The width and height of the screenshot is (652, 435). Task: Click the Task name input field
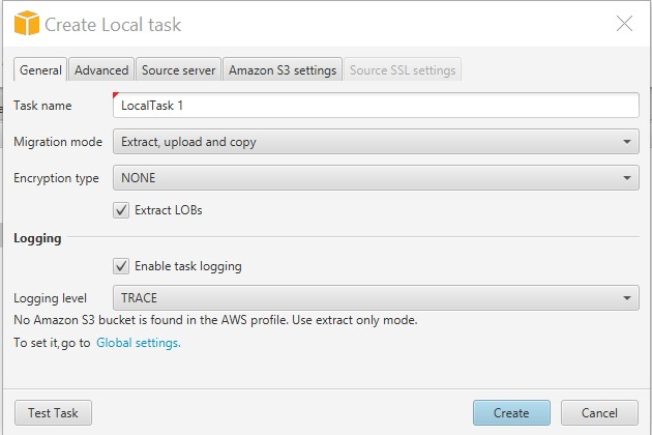pos(376,105)
